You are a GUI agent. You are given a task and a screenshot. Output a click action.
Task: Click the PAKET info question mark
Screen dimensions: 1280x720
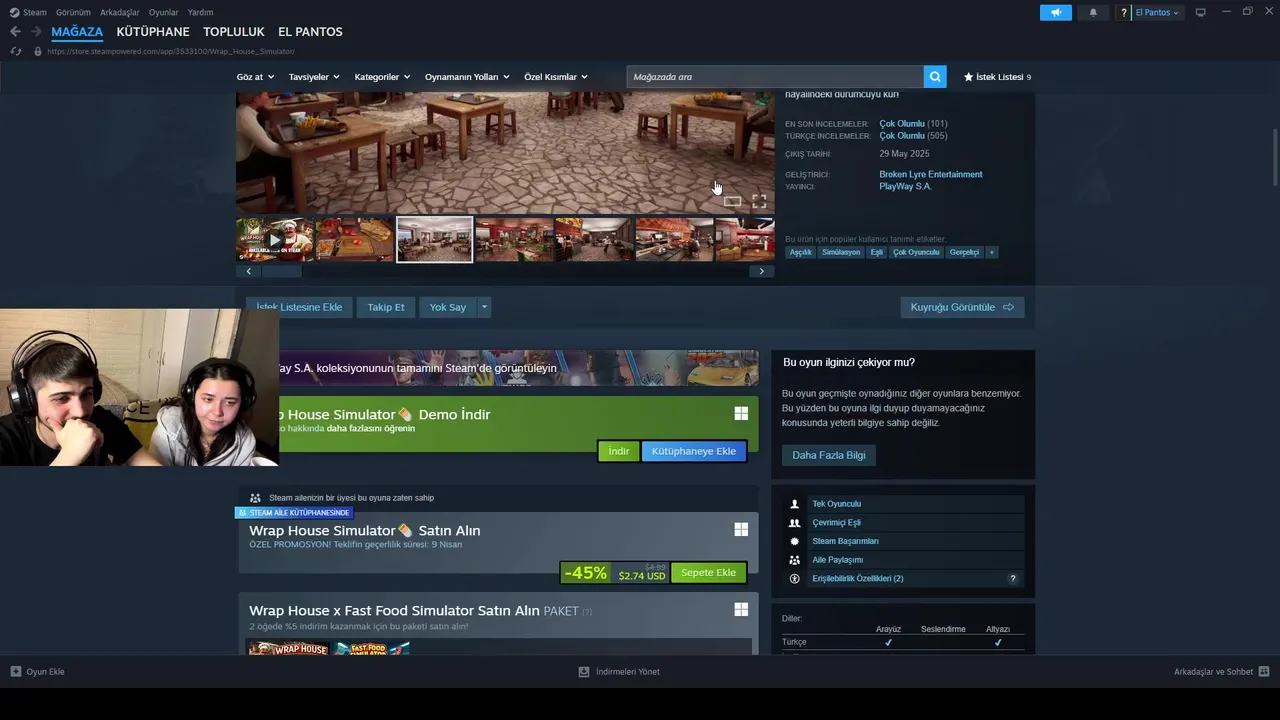point(587,611)
